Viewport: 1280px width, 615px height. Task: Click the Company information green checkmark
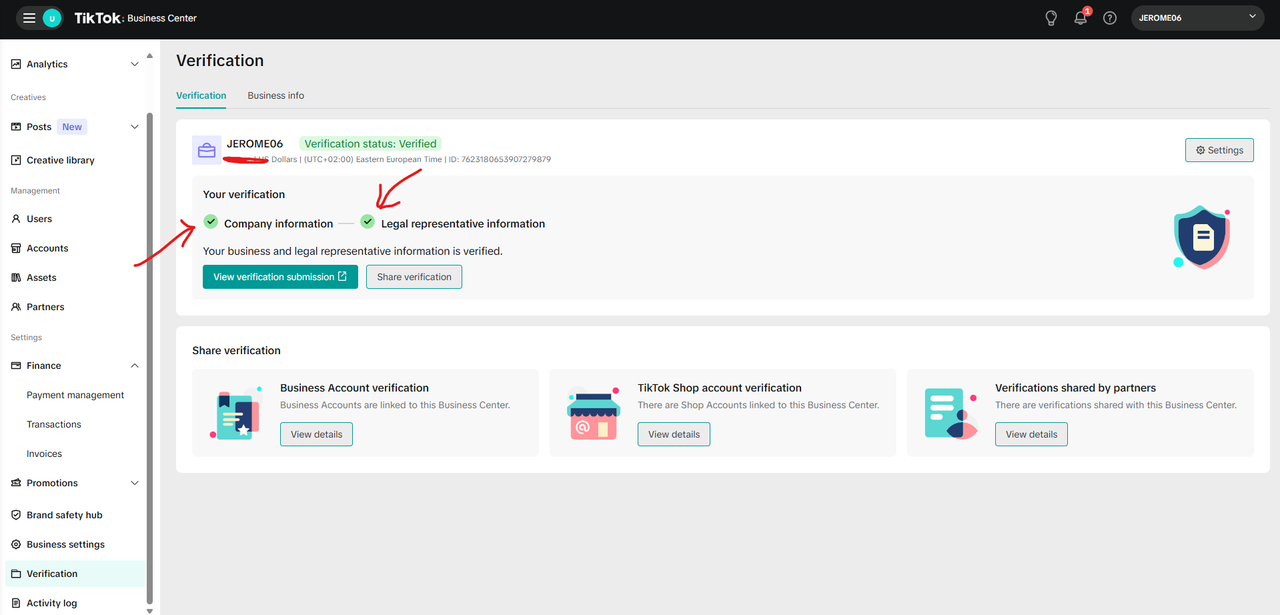[x=210, y=222]
